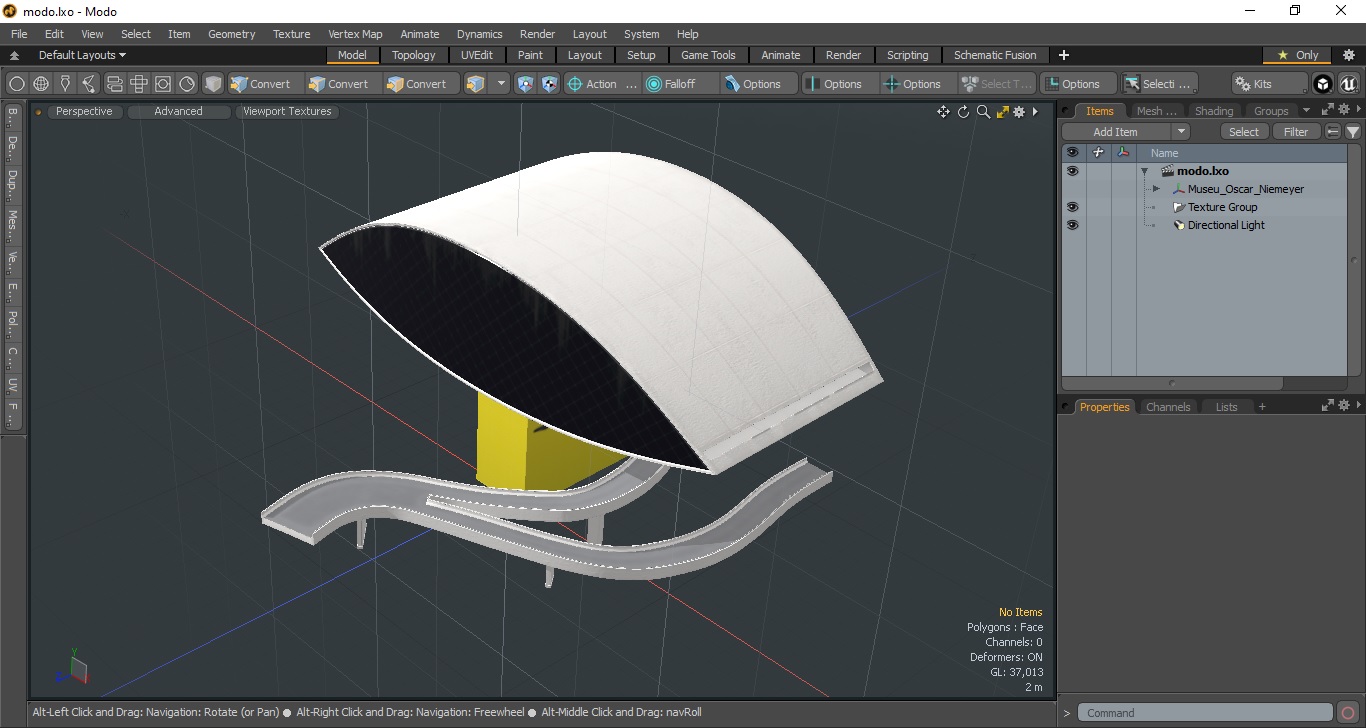Click the pie-circle toolbar icon

tap(187, 84)
